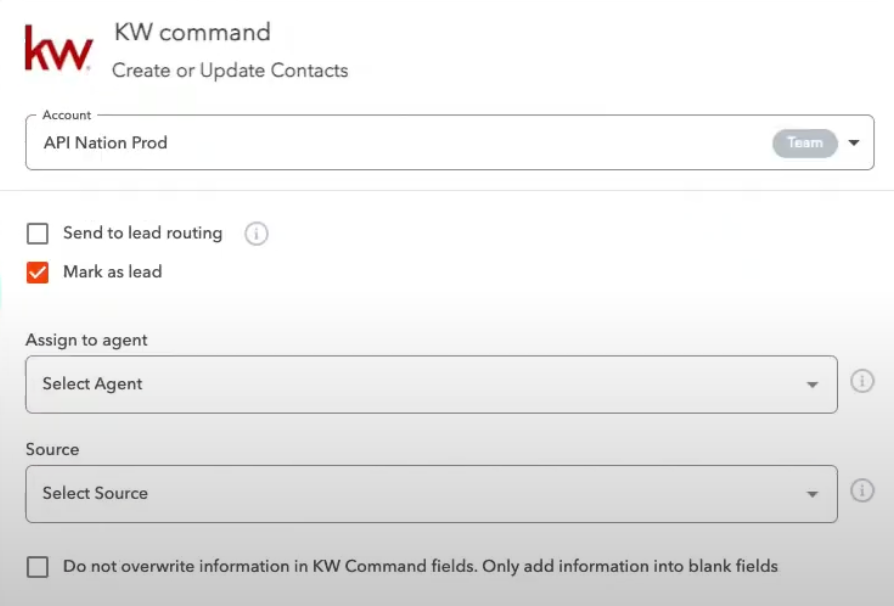This screenshot has height=606, width=894.
Task: Click the Select Agent placeholder text
Action: pyautogui.click(x=92, y=384)
